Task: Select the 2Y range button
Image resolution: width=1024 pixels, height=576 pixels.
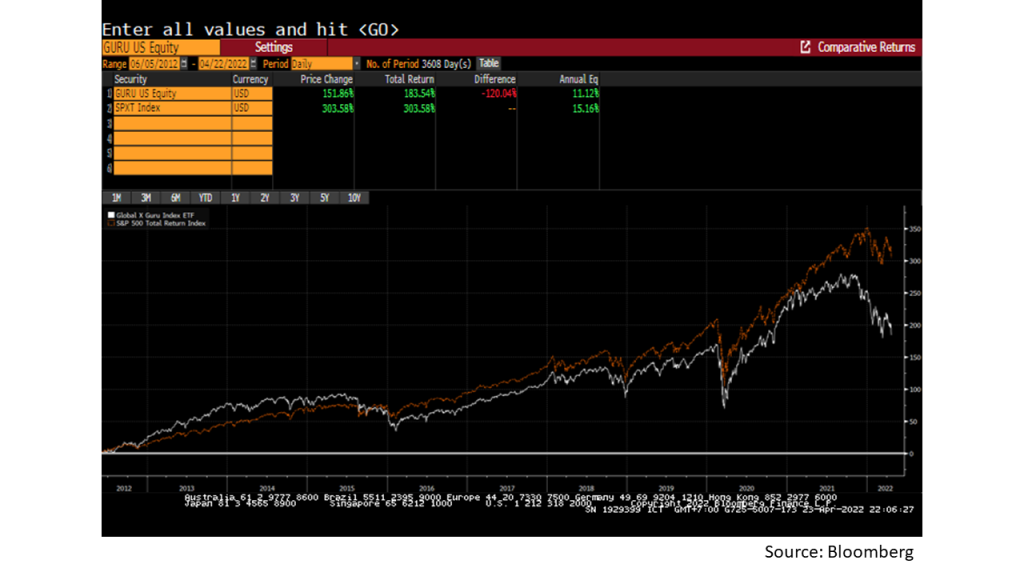Action: 265,198
